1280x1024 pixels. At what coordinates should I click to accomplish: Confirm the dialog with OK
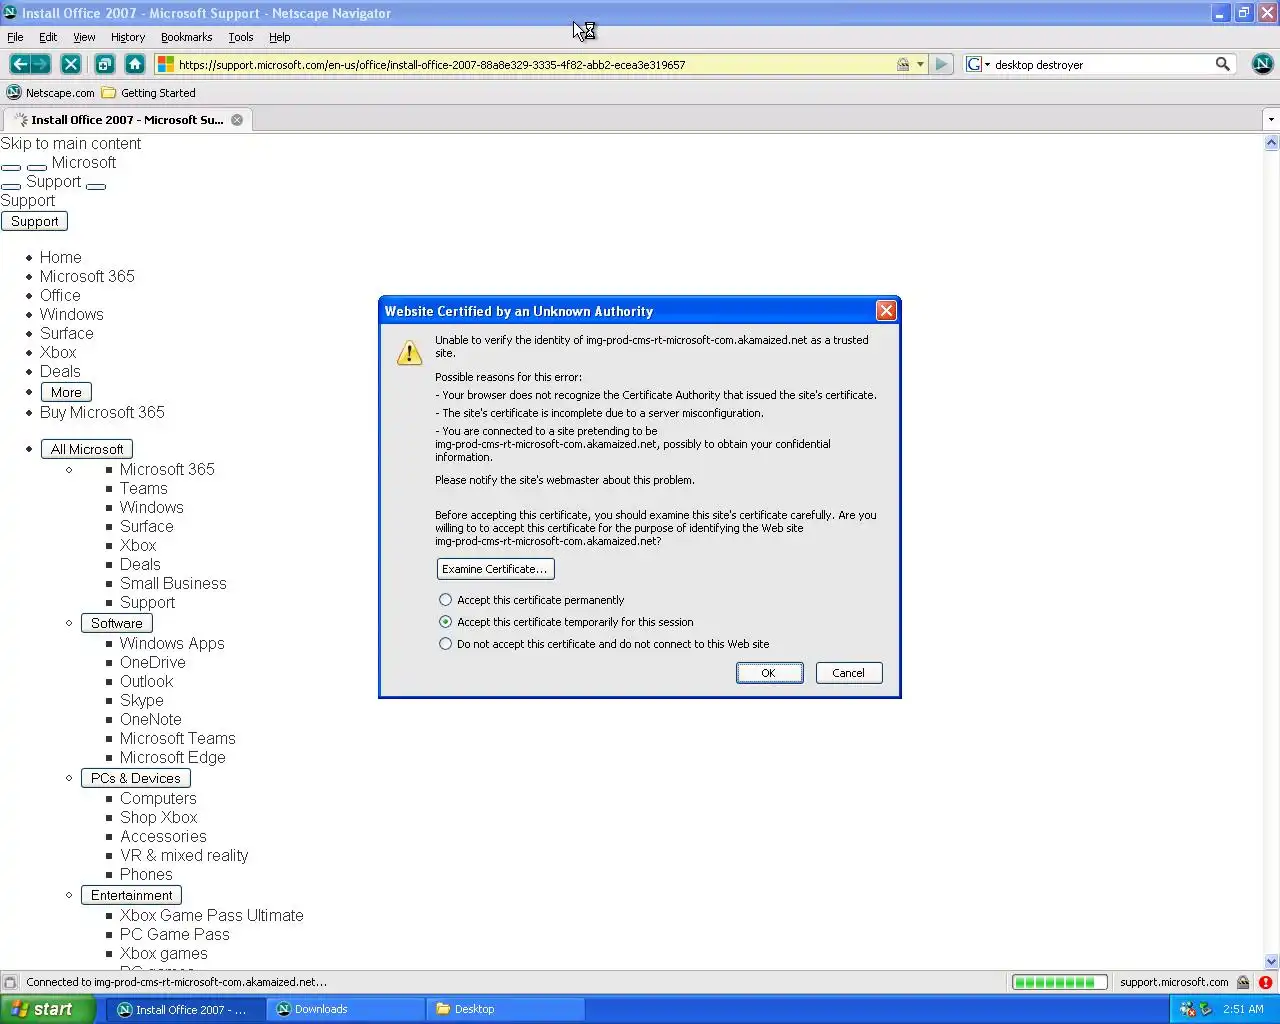769,673
